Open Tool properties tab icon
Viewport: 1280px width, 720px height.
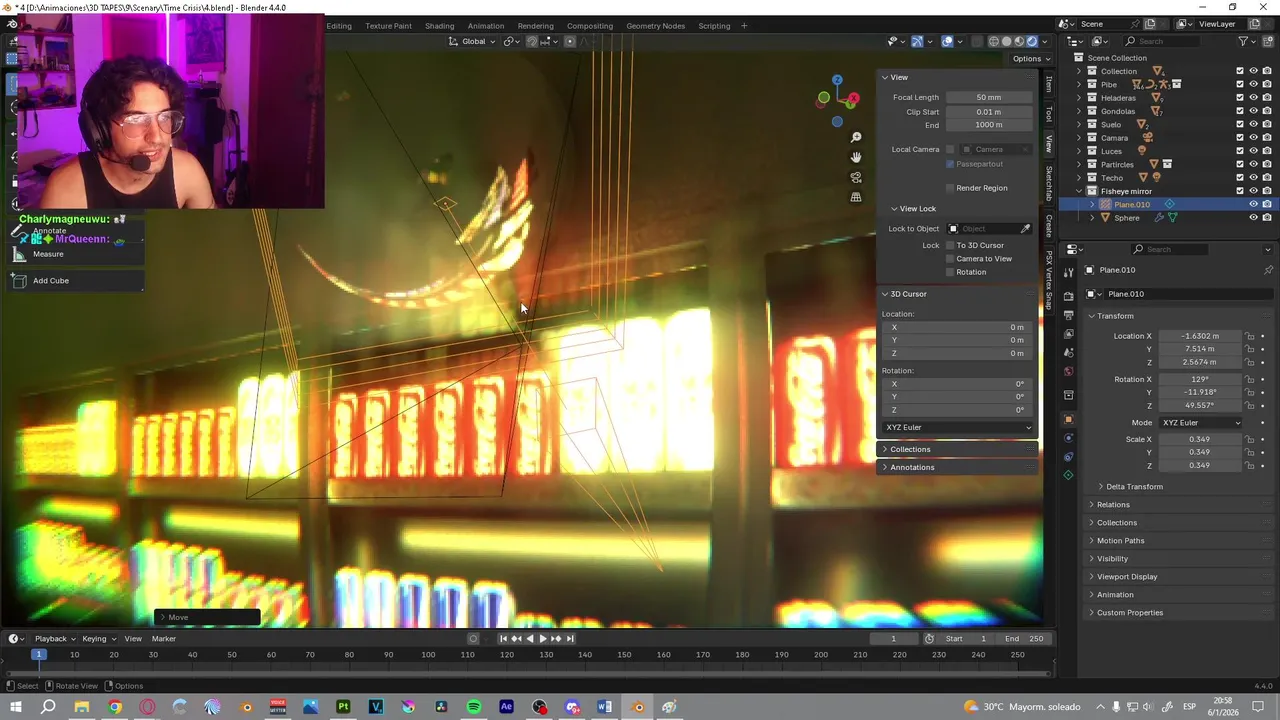[x=1068, y=272]
